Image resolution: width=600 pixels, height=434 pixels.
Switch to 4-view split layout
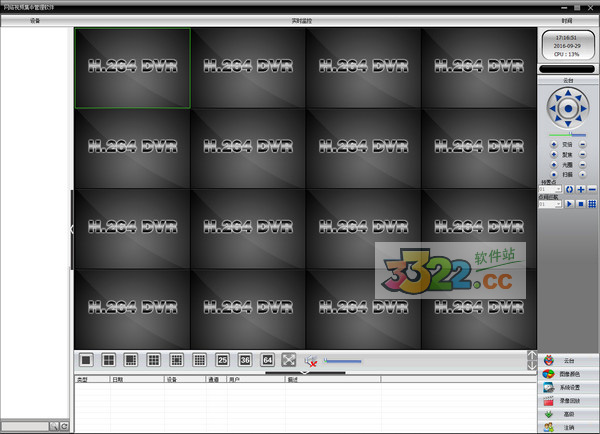pyautogui.click(x=109, y=360)
